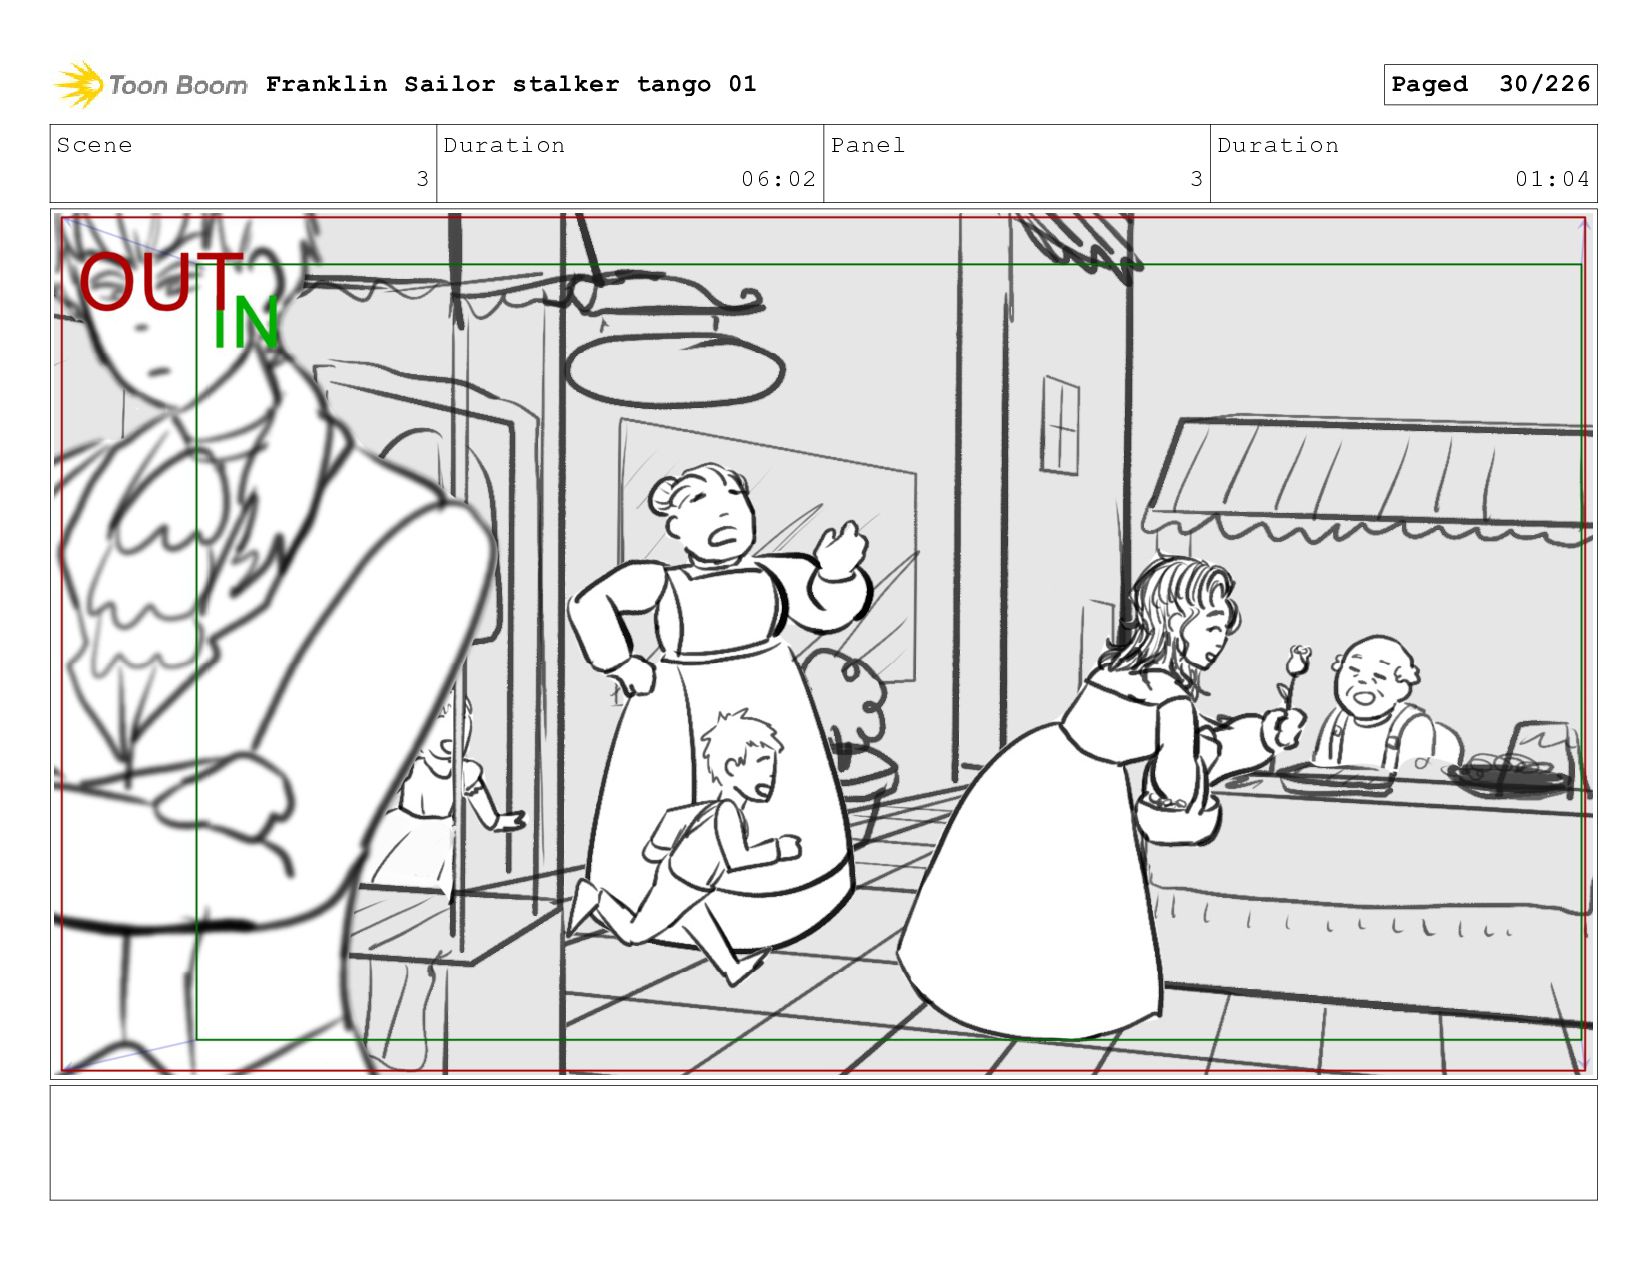This screenshot has width=1650, height=1275.
Task: Click the "Paged 30/226" page counter
Action: click(1490, 84)
